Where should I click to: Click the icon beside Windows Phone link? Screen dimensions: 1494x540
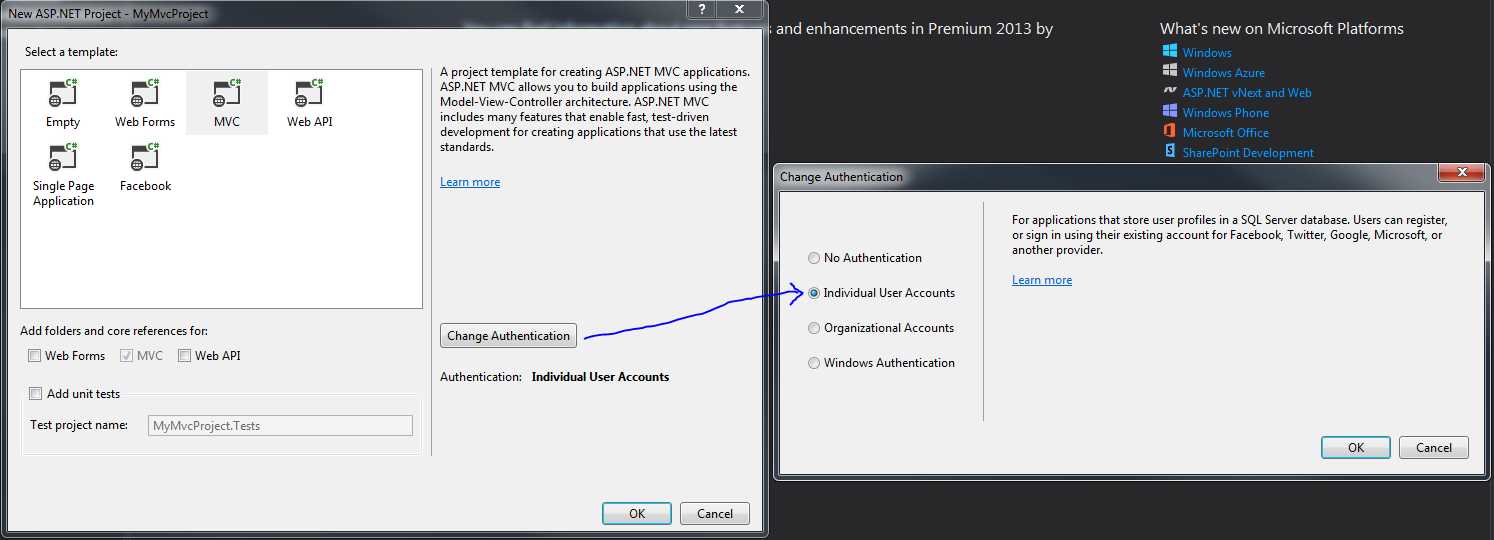tap(1169, 111)
